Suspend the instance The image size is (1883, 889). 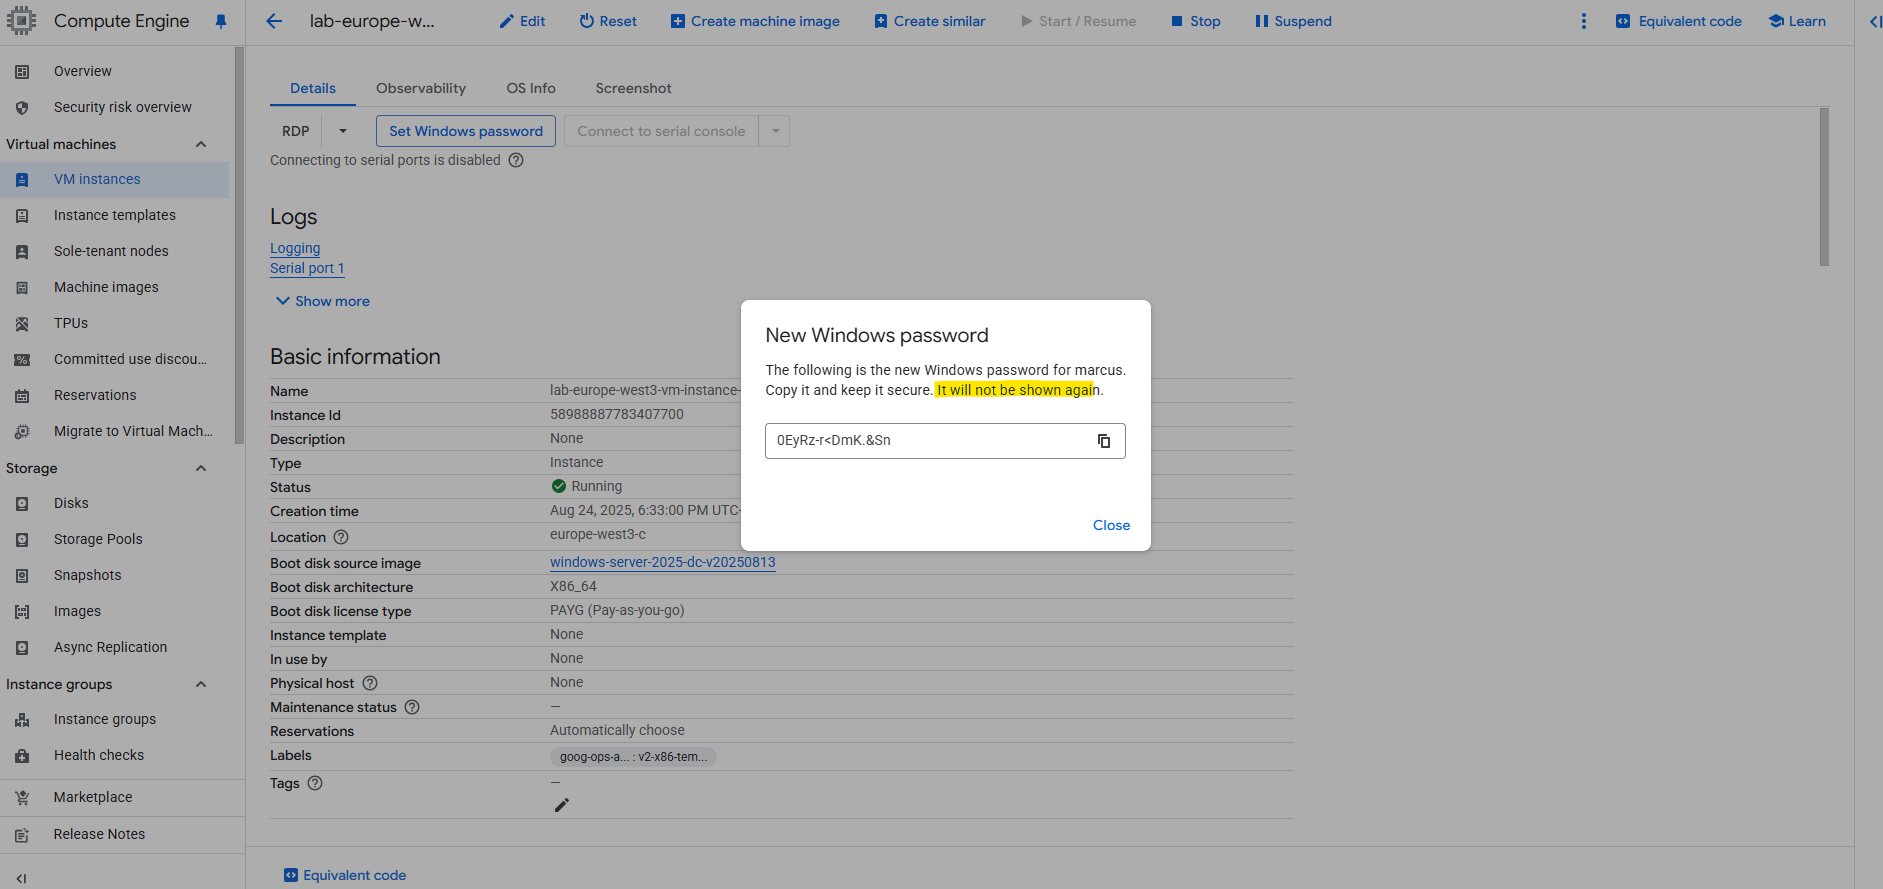tap(1293, 21)
